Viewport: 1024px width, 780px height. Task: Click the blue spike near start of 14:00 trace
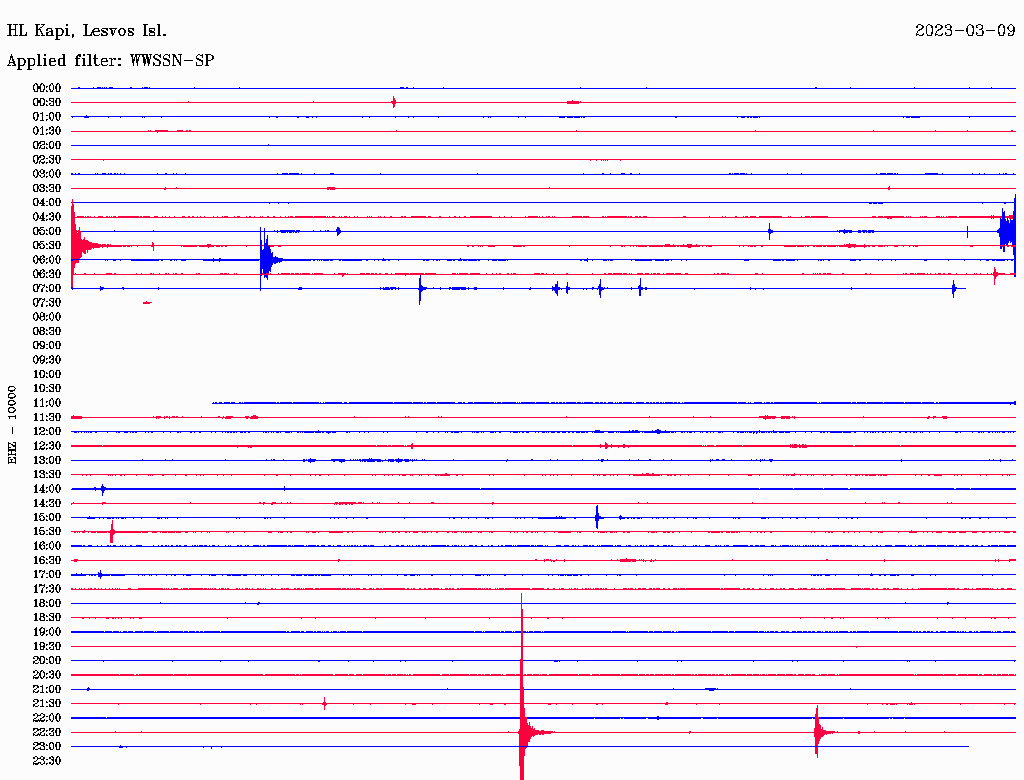coord(102,489)
